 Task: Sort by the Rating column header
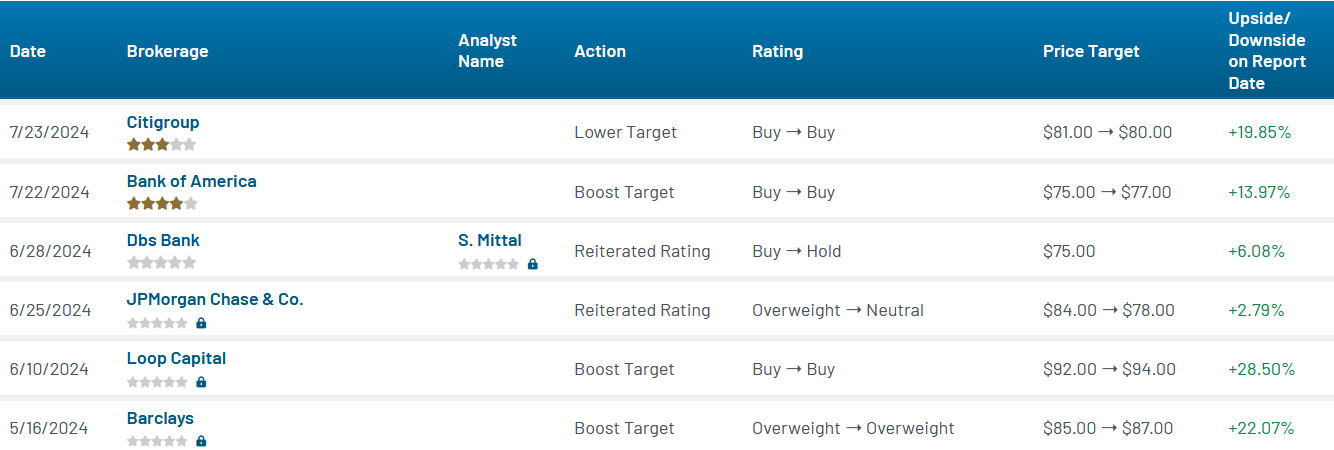pyautogui.click(x=777, y=51)
